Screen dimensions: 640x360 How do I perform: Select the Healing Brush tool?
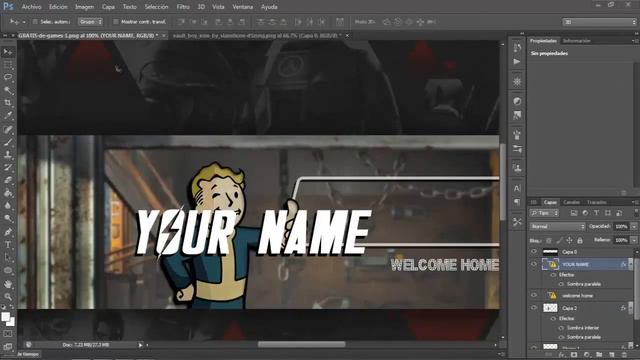coord(8,130)
